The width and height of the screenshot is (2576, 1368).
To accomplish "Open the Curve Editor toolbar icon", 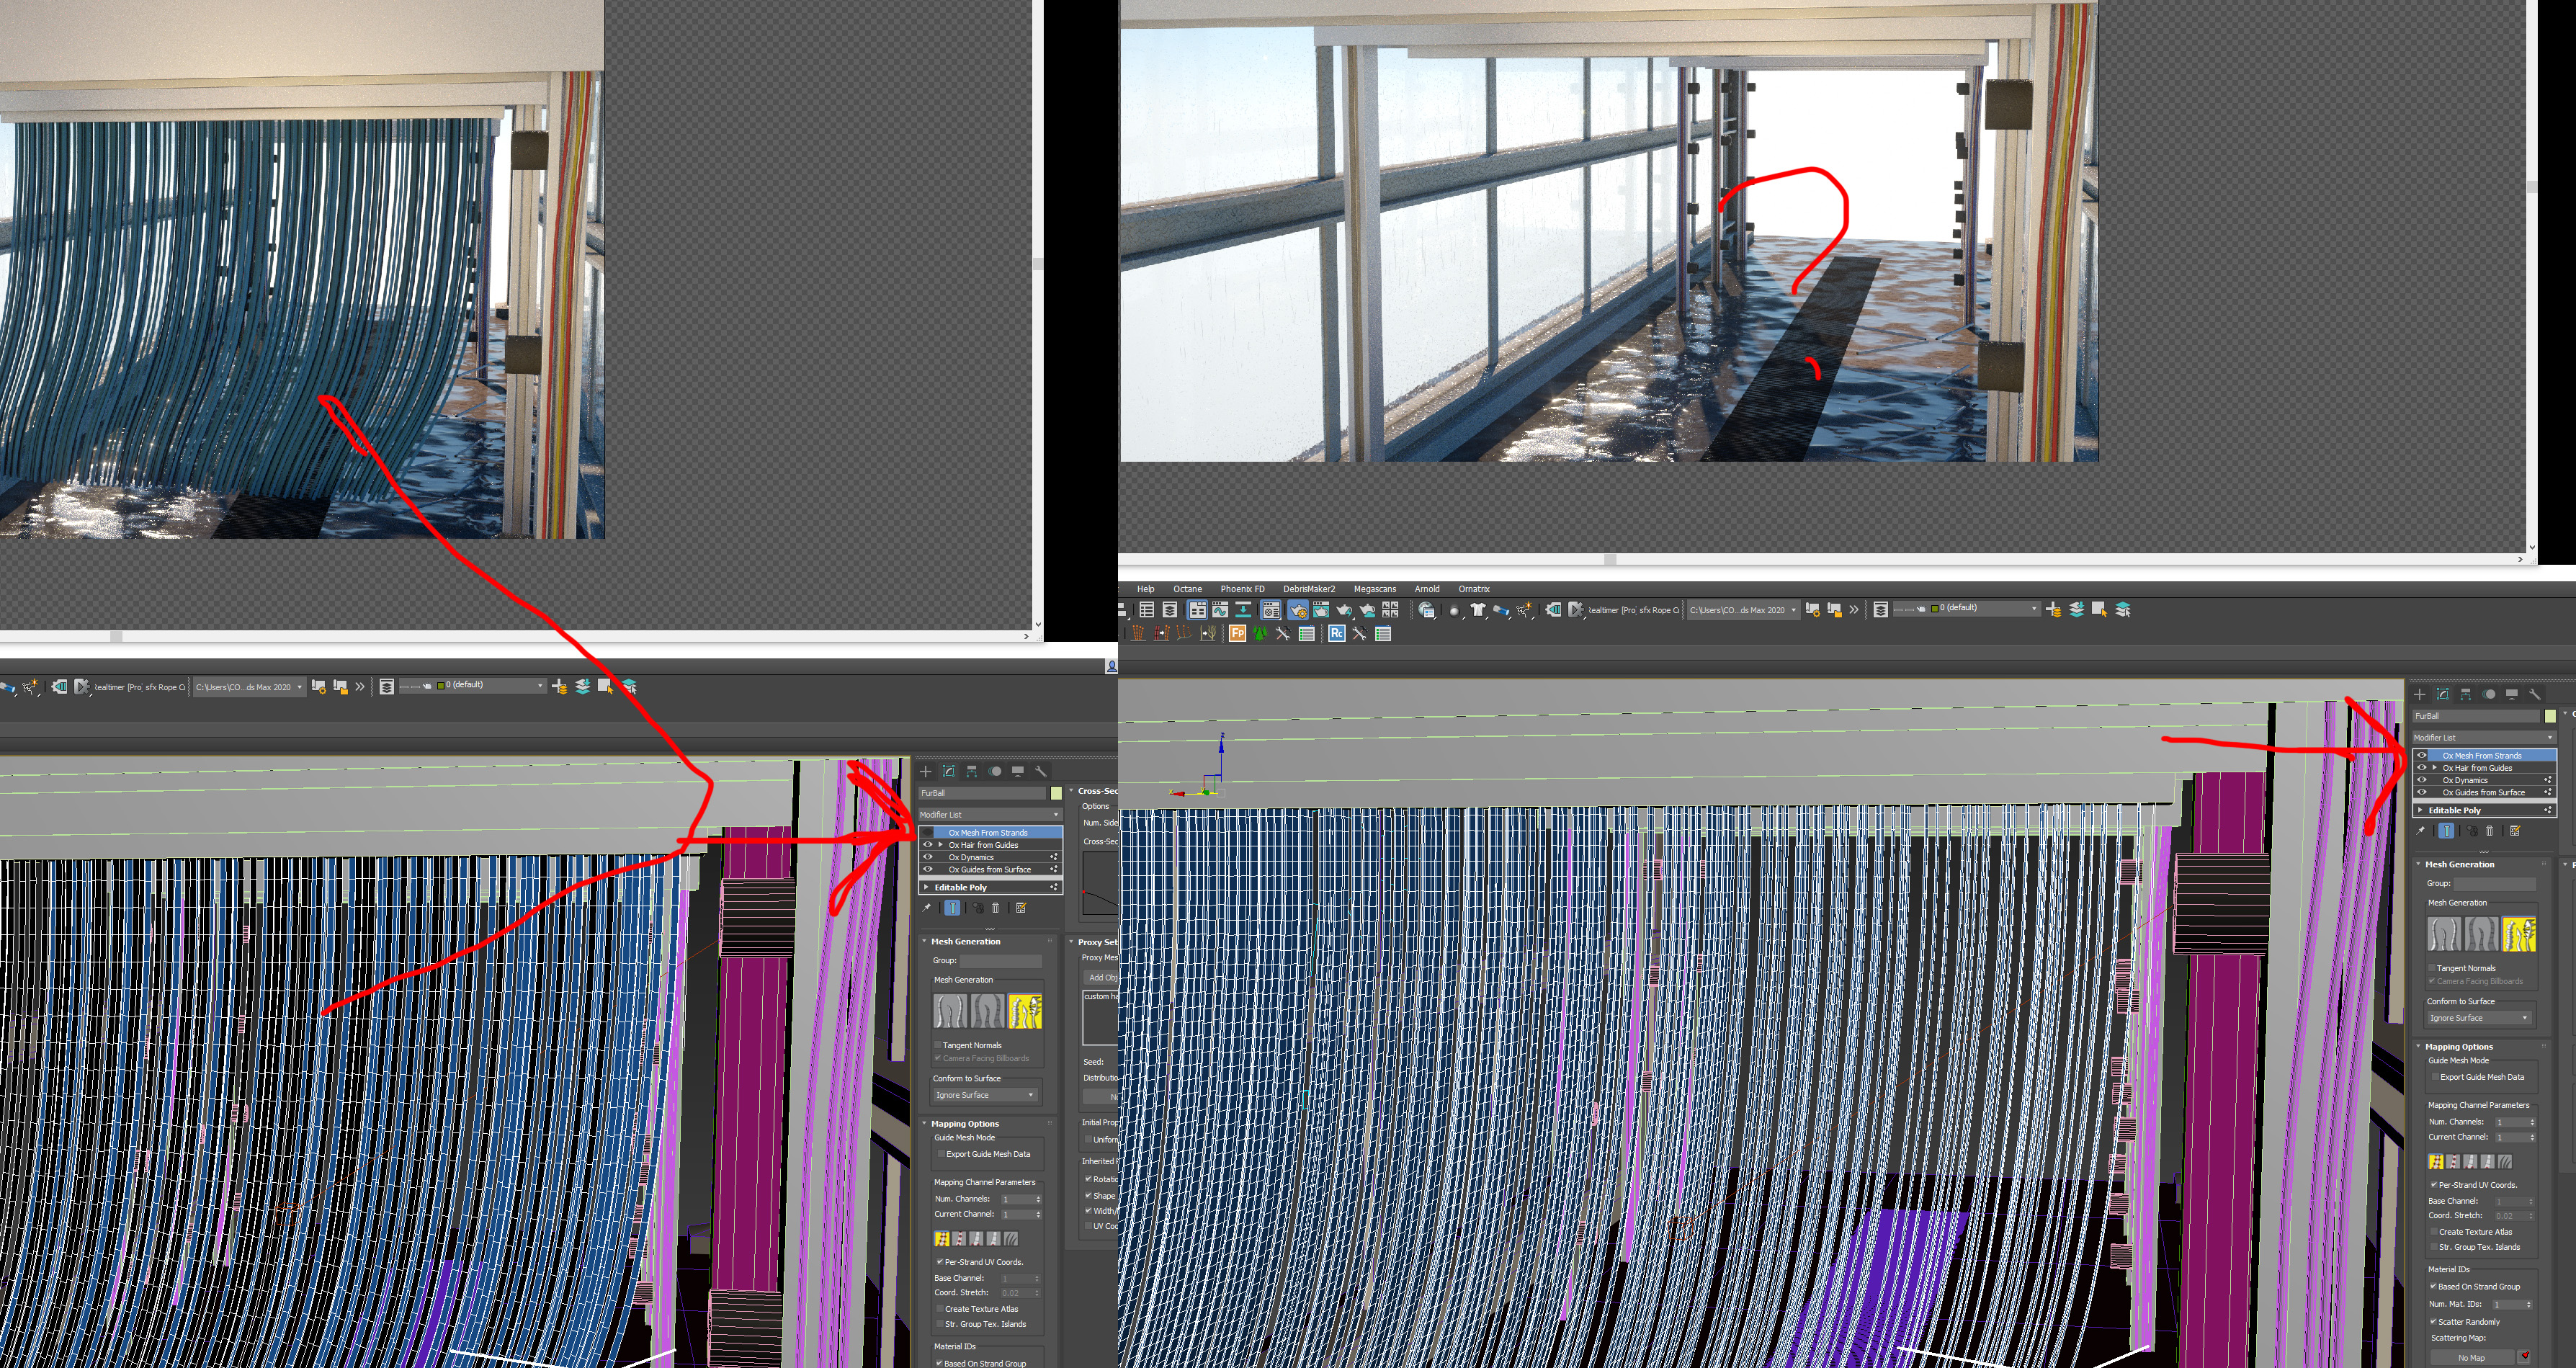I will (x=1220, y=610).
